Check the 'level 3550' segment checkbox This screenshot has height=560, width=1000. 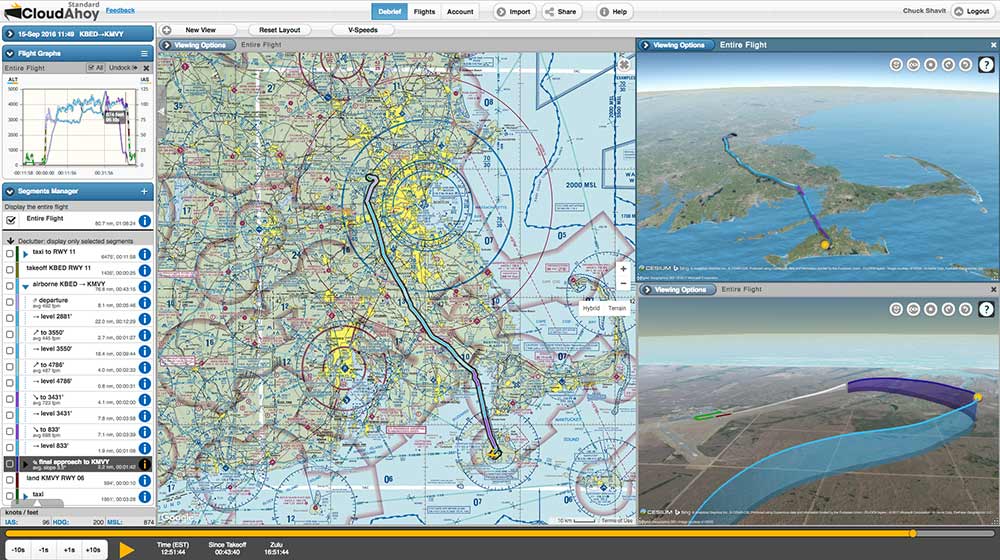[x=10, y=351]
